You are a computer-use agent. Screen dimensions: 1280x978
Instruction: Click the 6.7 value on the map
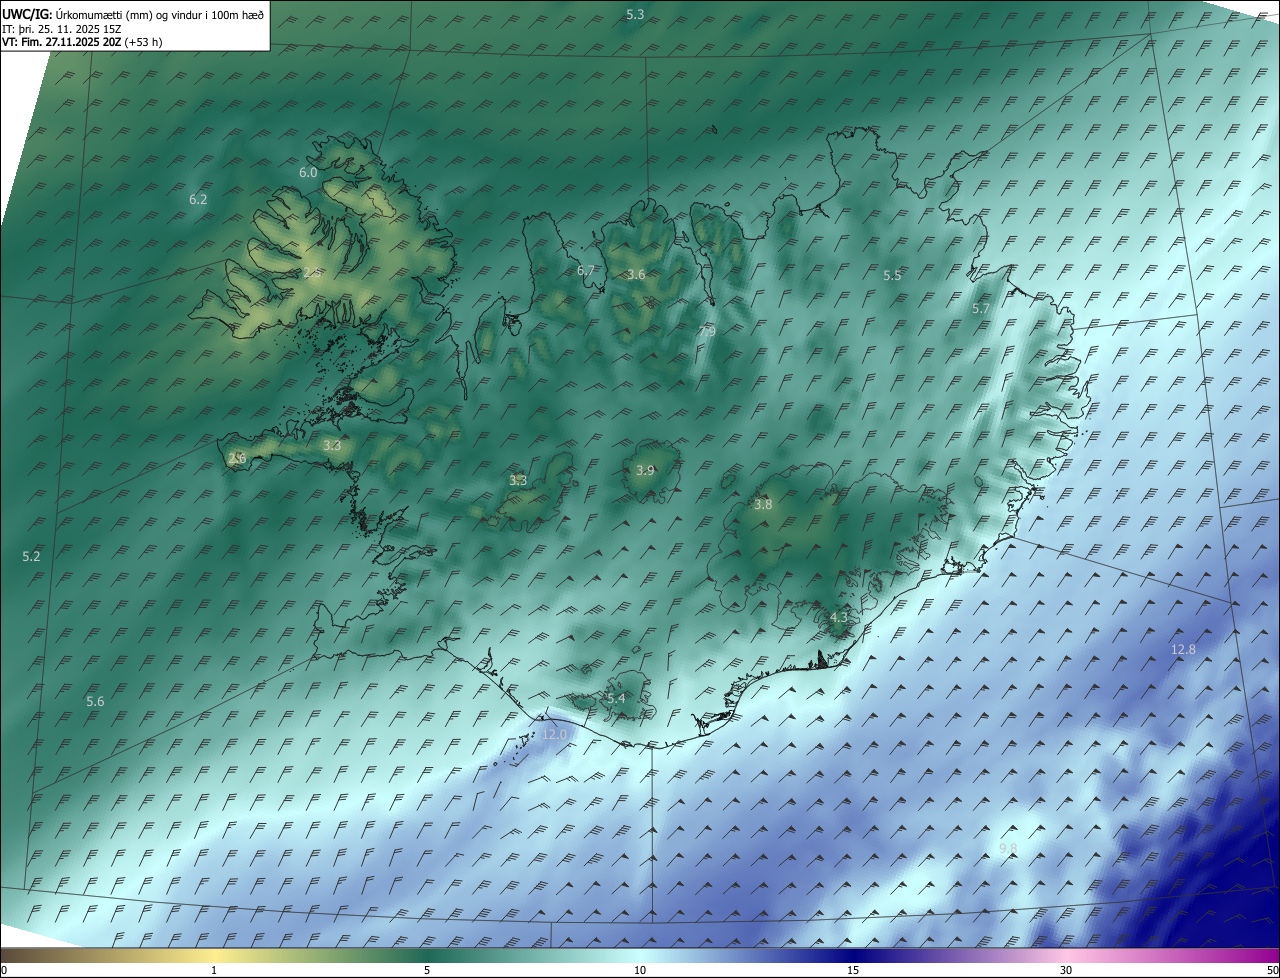(586, 270)
